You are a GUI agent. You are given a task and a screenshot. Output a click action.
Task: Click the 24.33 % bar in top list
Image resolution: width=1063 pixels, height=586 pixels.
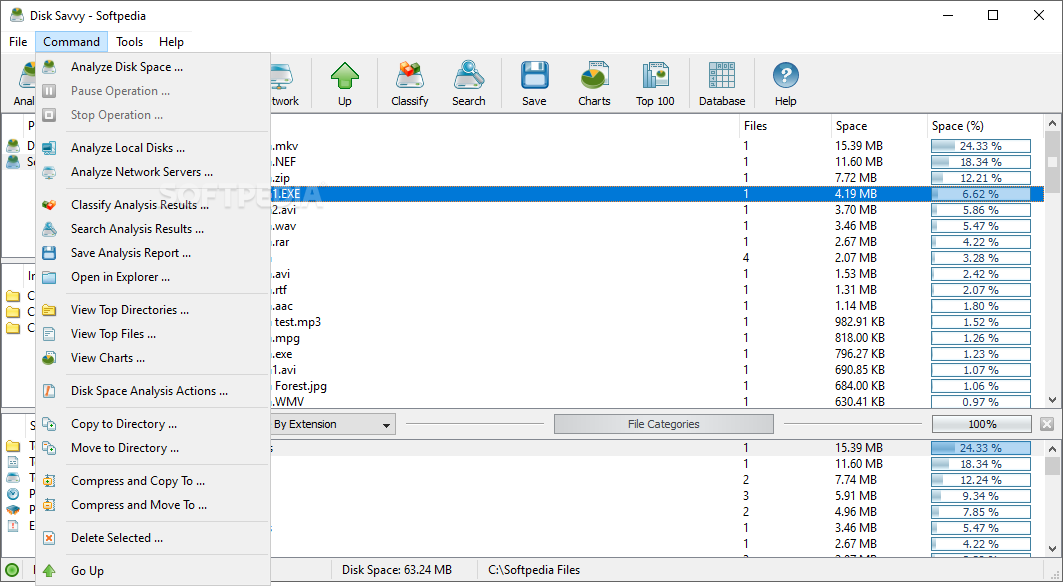(x=980, y=146)
